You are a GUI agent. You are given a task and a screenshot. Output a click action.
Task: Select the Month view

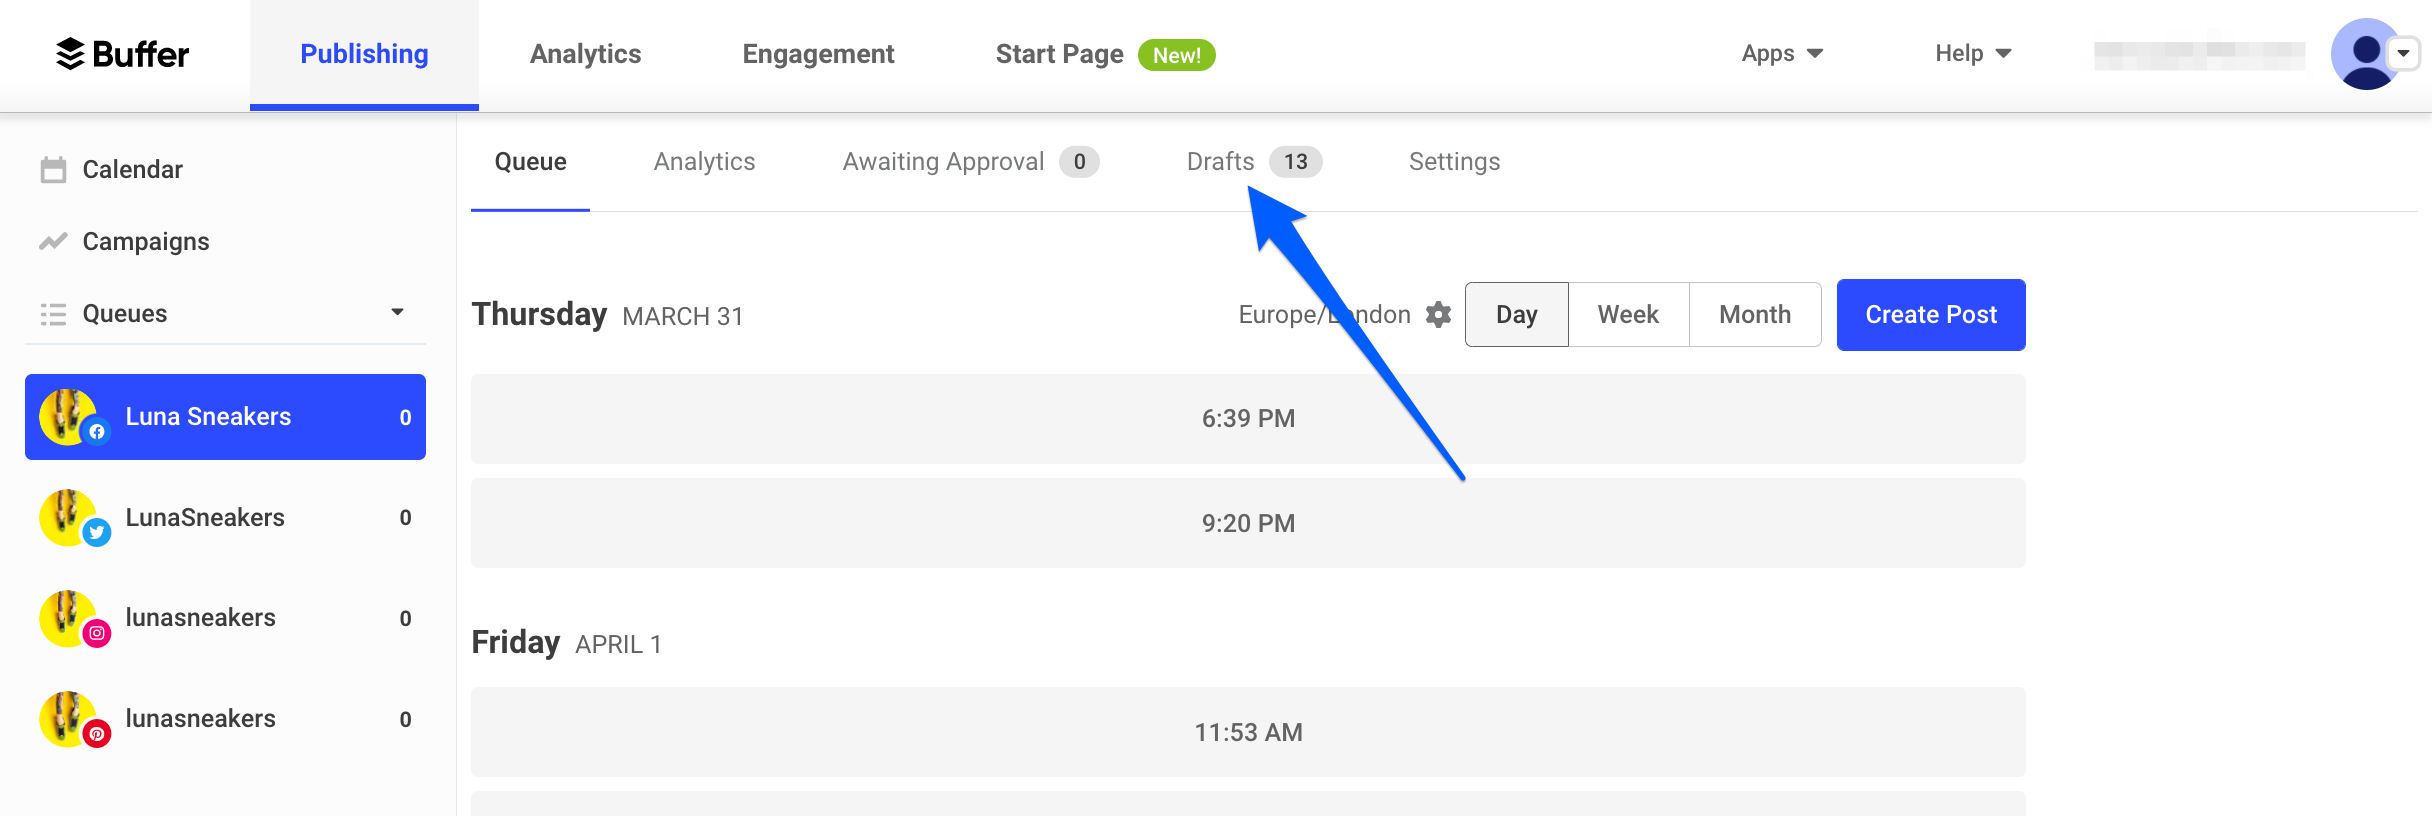pyautogui.click(x=1755, y=315)
